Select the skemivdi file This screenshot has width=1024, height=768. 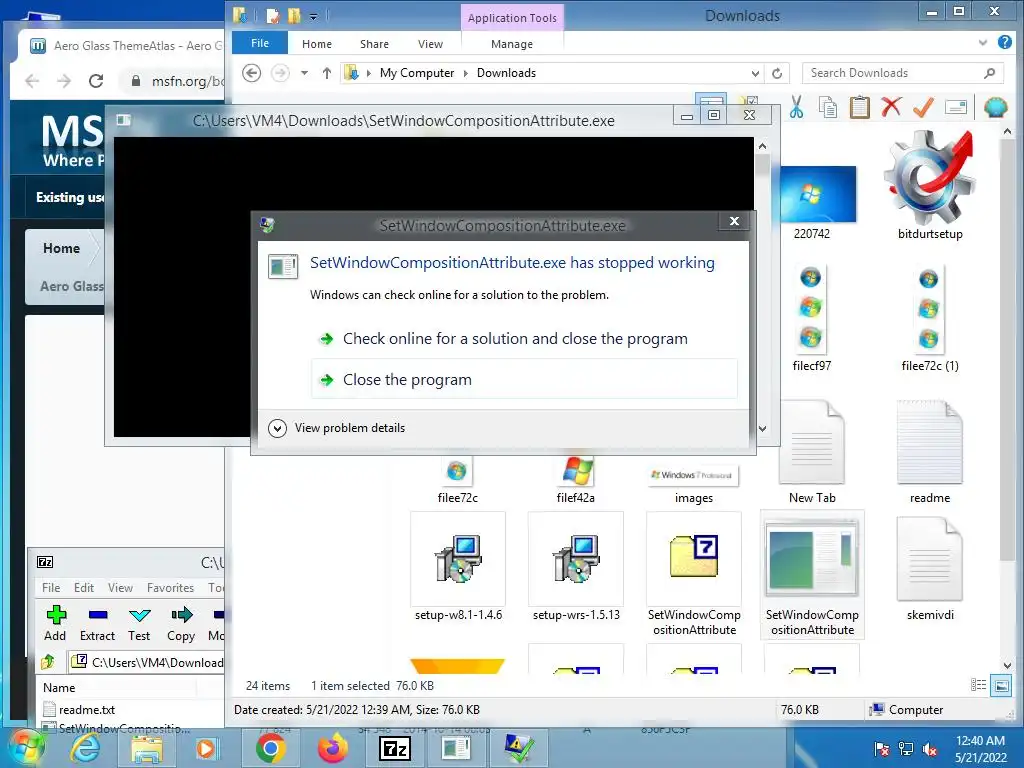pos(930,568)
